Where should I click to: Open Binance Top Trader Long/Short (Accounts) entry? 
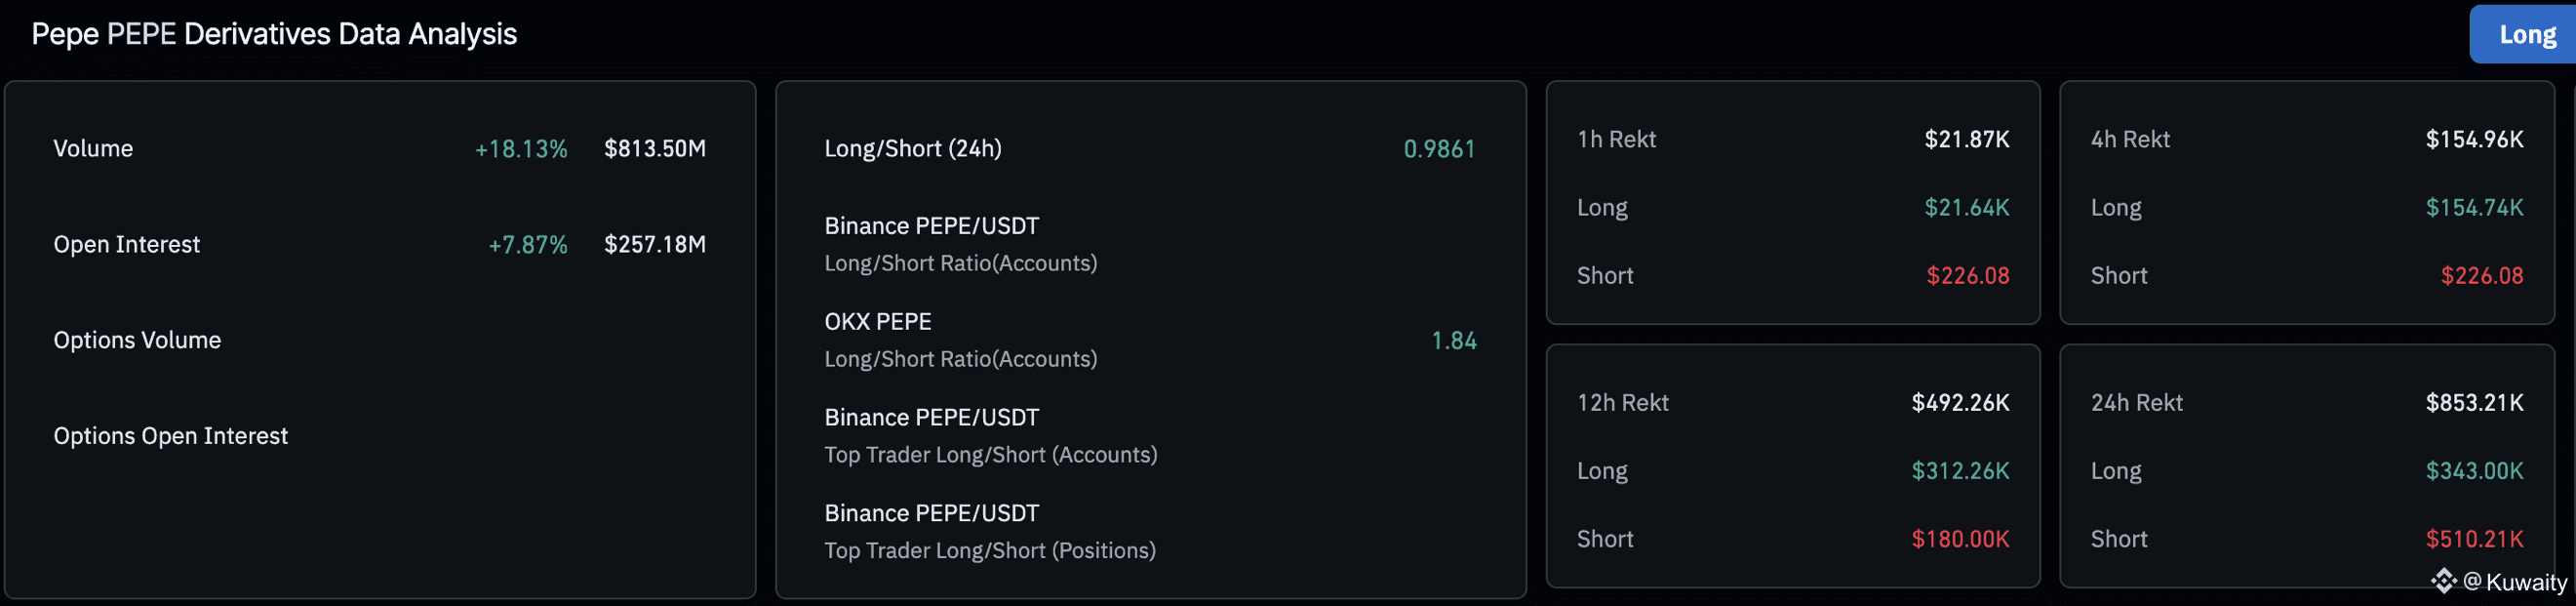coord(989,455)
